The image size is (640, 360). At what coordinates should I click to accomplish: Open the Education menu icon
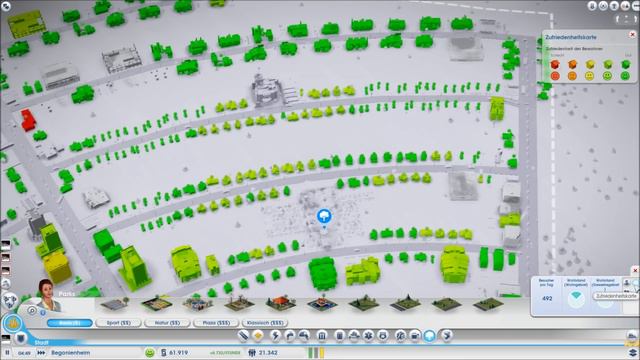(400, 336)
